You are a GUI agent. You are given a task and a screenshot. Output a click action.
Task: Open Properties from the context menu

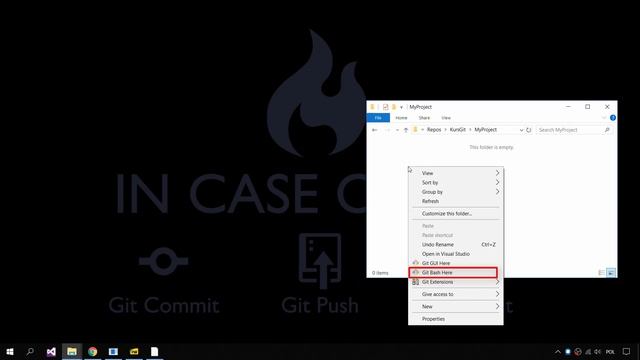coord(456,319)
